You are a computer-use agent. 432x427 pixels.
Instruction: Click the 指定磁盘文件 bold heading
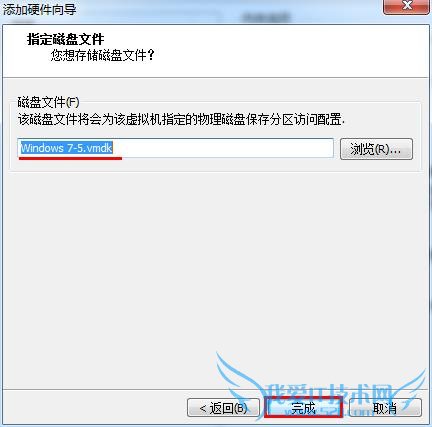coord(66,39)
